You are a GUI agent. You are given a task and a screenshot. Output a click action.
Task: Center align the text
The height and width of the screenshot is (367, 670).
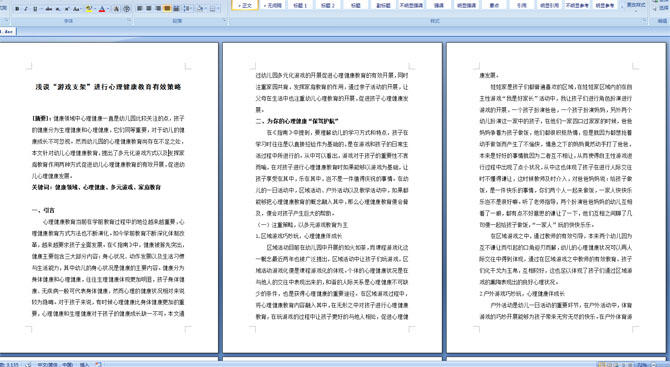coord(149,8)
